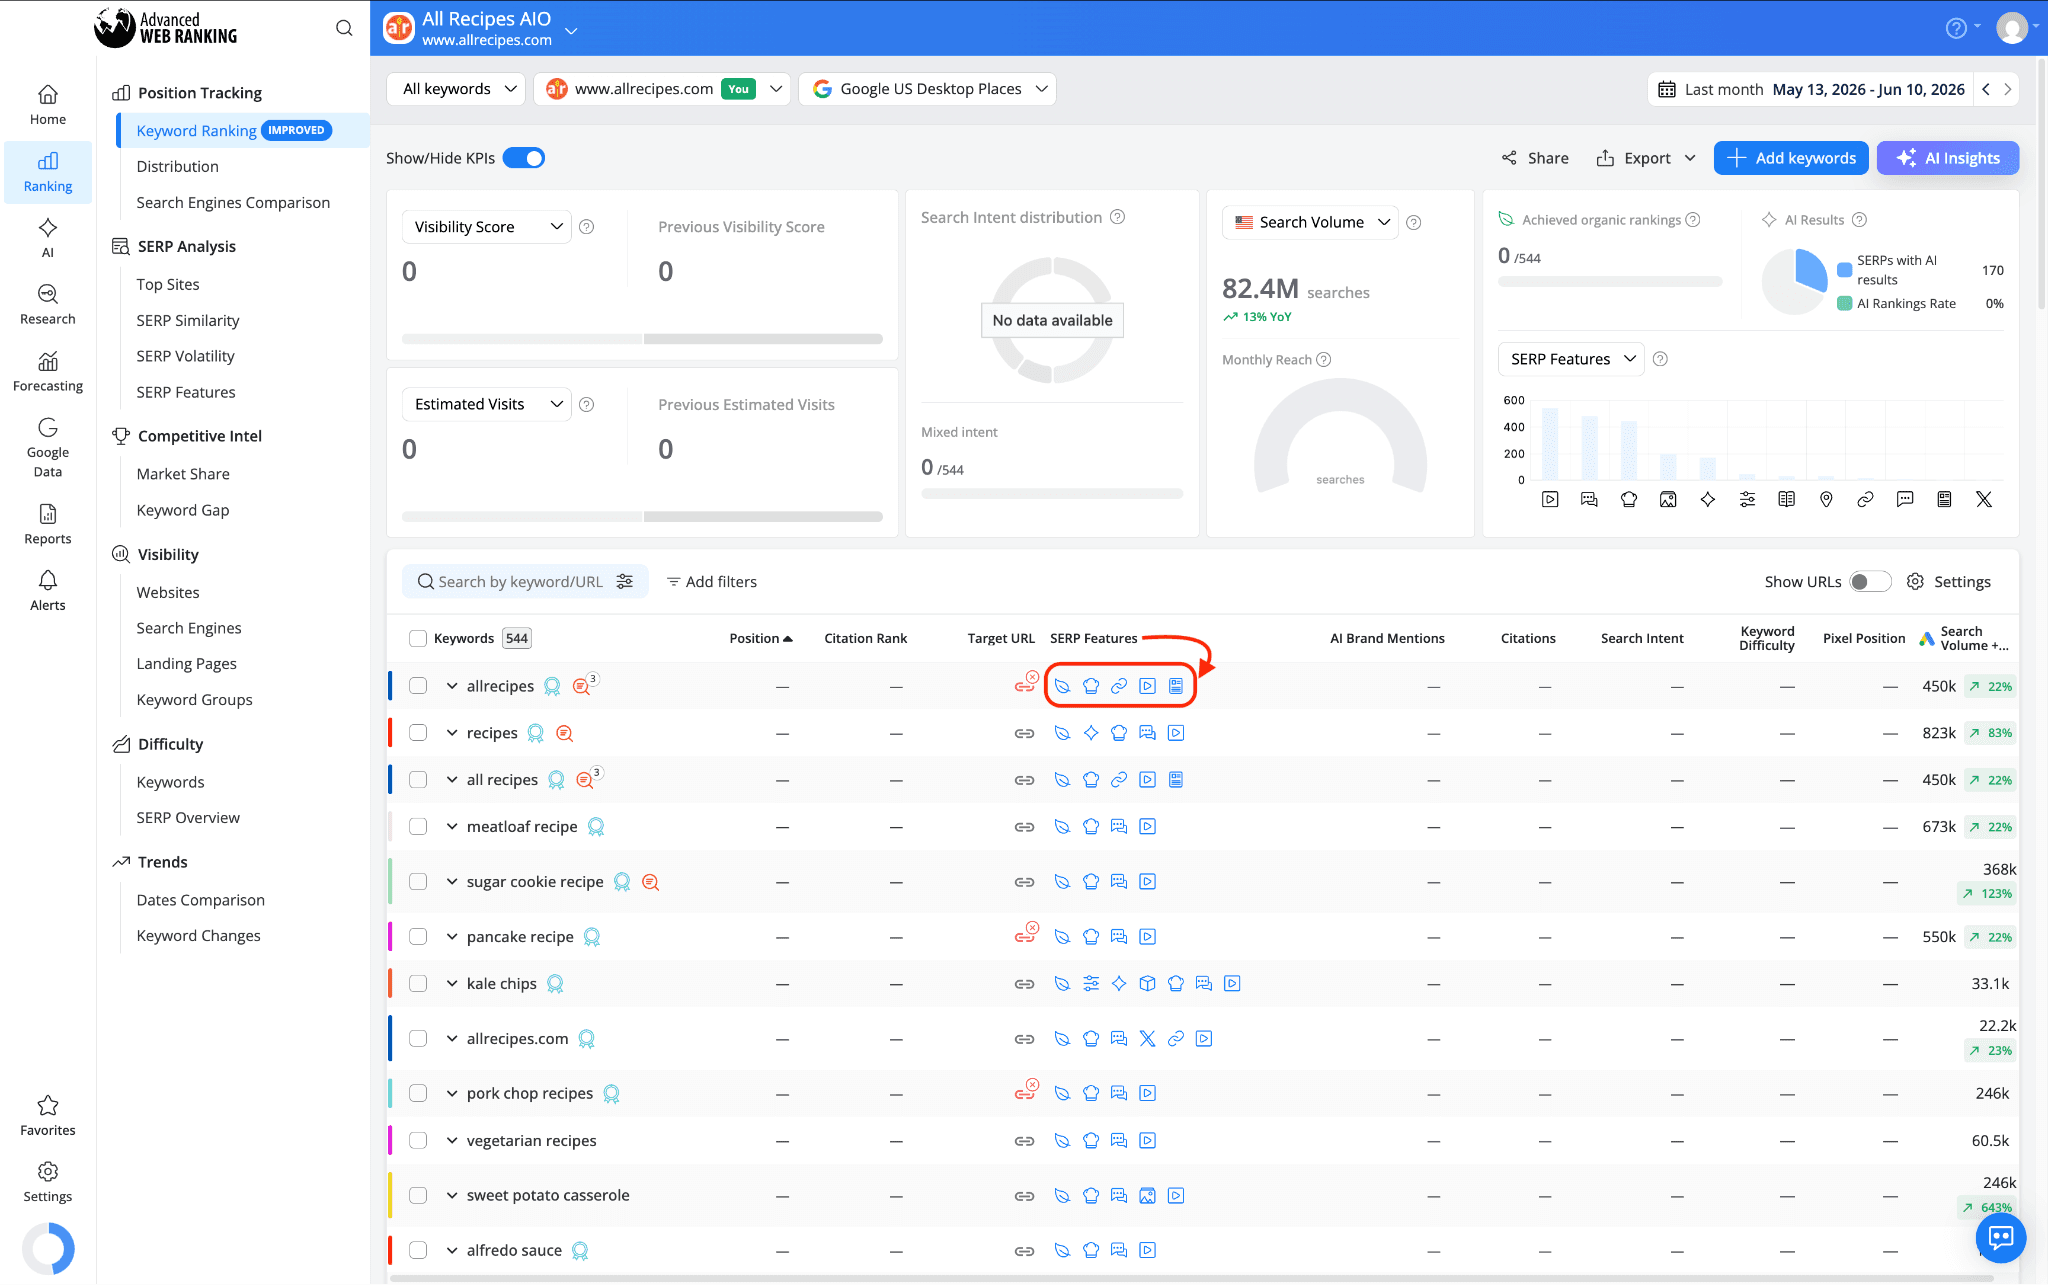Screen dimensions: 2048x1285
Task: Open the Google Data sidebar section
Action: (x=48, y=447)
